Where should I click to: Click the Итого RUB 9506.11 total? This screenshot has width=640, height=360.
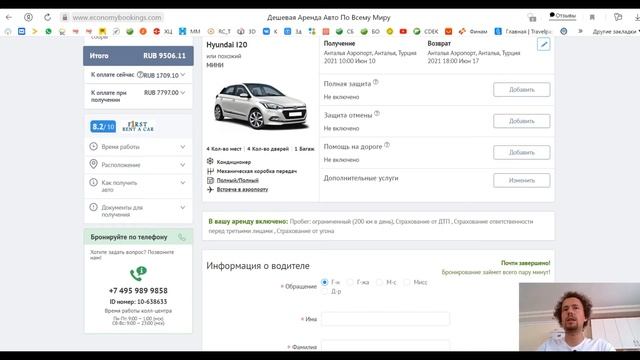(138, 56)
